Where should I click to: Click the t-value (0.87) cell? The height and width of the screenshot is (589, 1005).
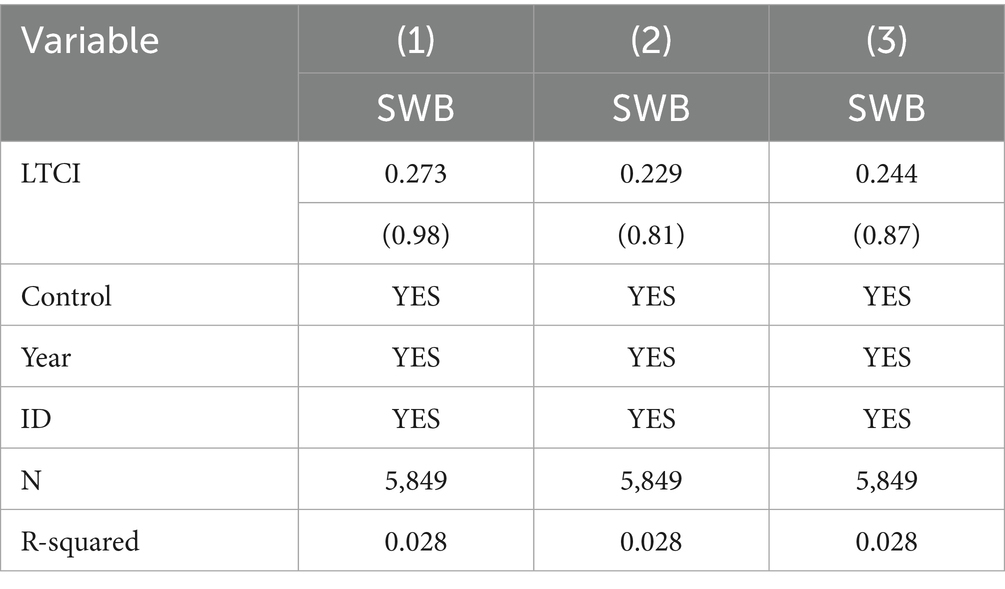(x=886, y=235)
